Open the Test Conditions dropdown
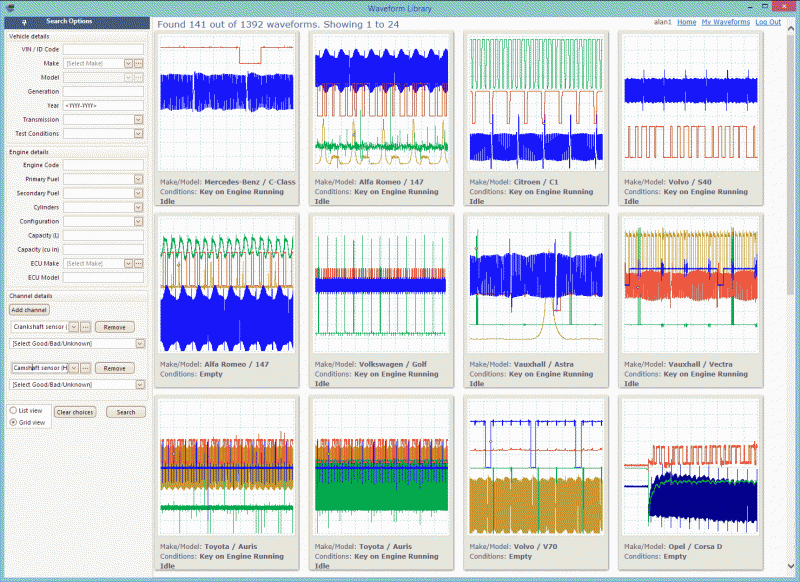 139,133
